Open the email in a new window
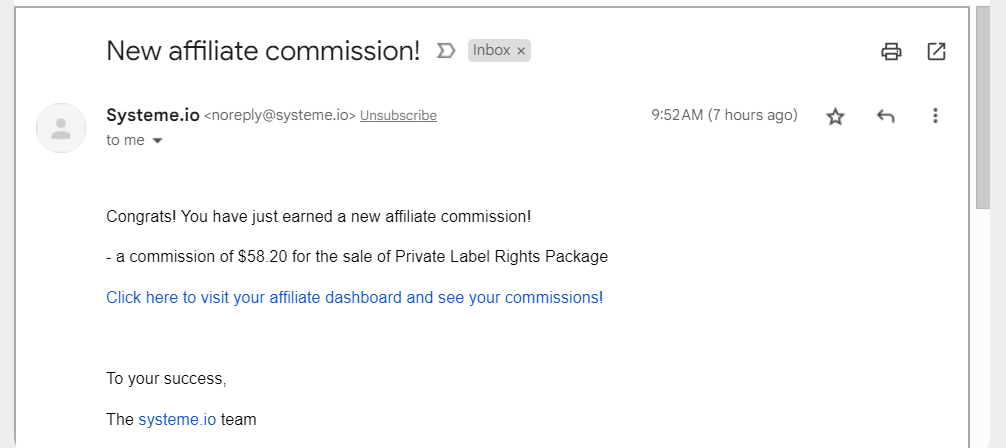Screen dimensions: 1006x448 tap(936, 51)
